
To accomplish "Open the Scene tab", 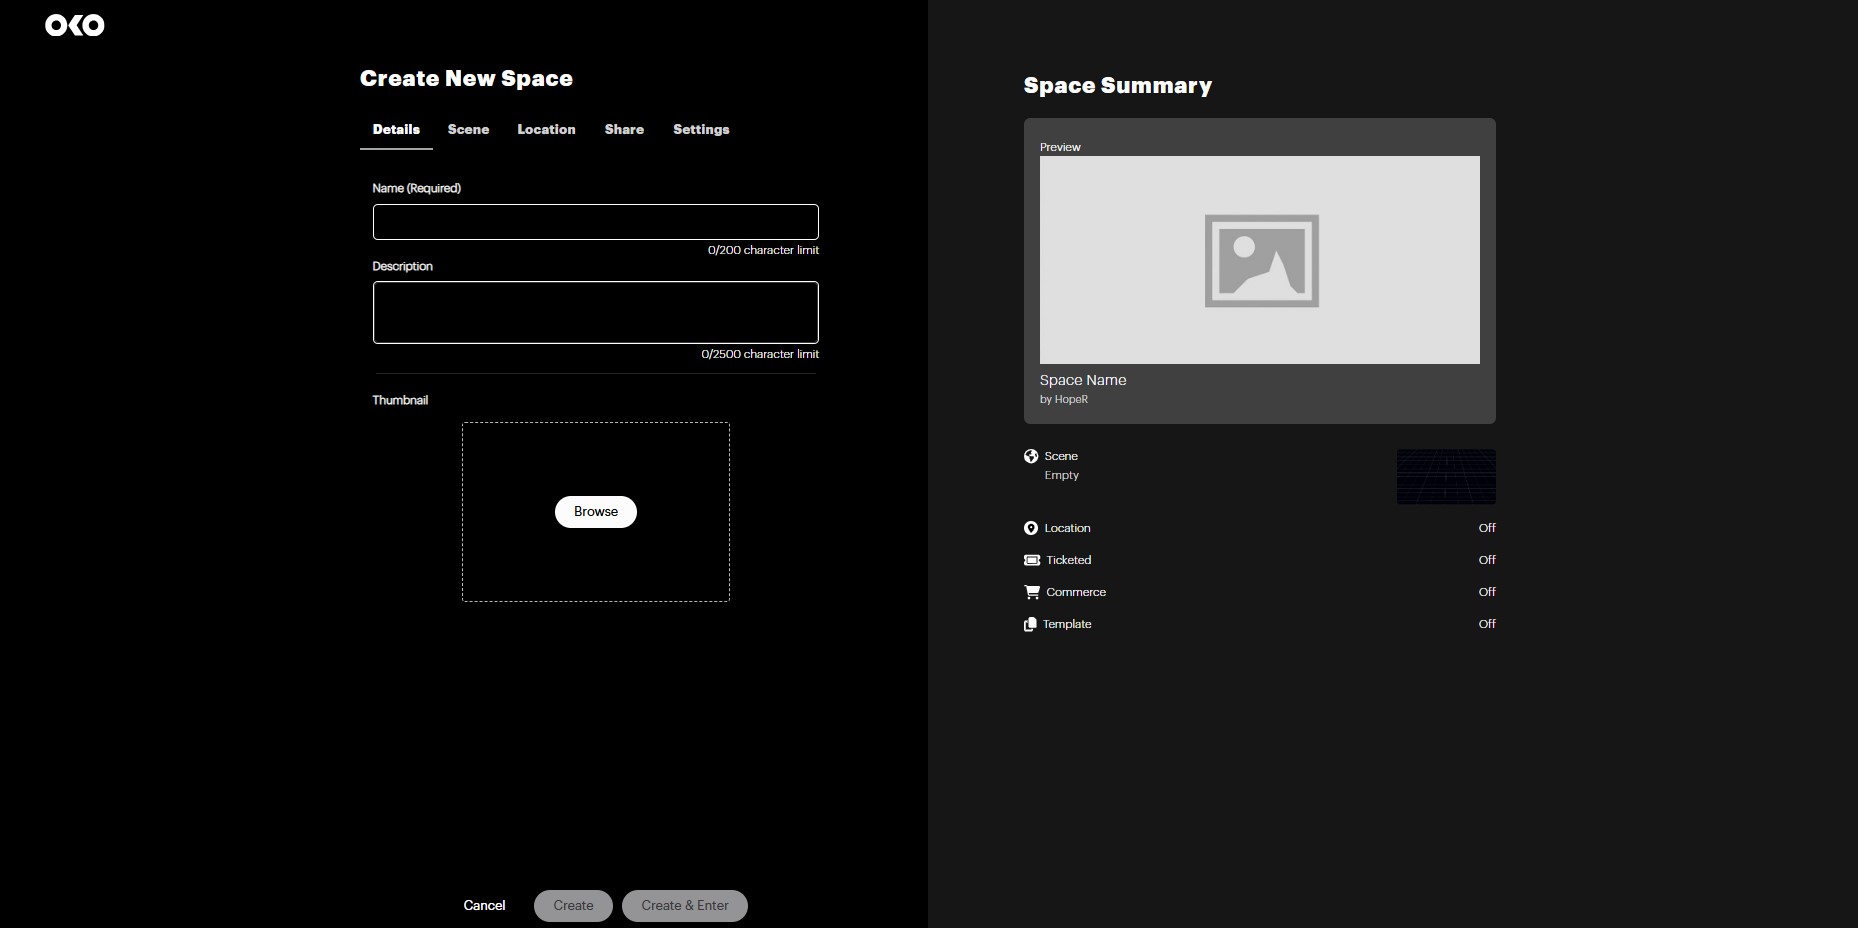I will click(468, 130).
